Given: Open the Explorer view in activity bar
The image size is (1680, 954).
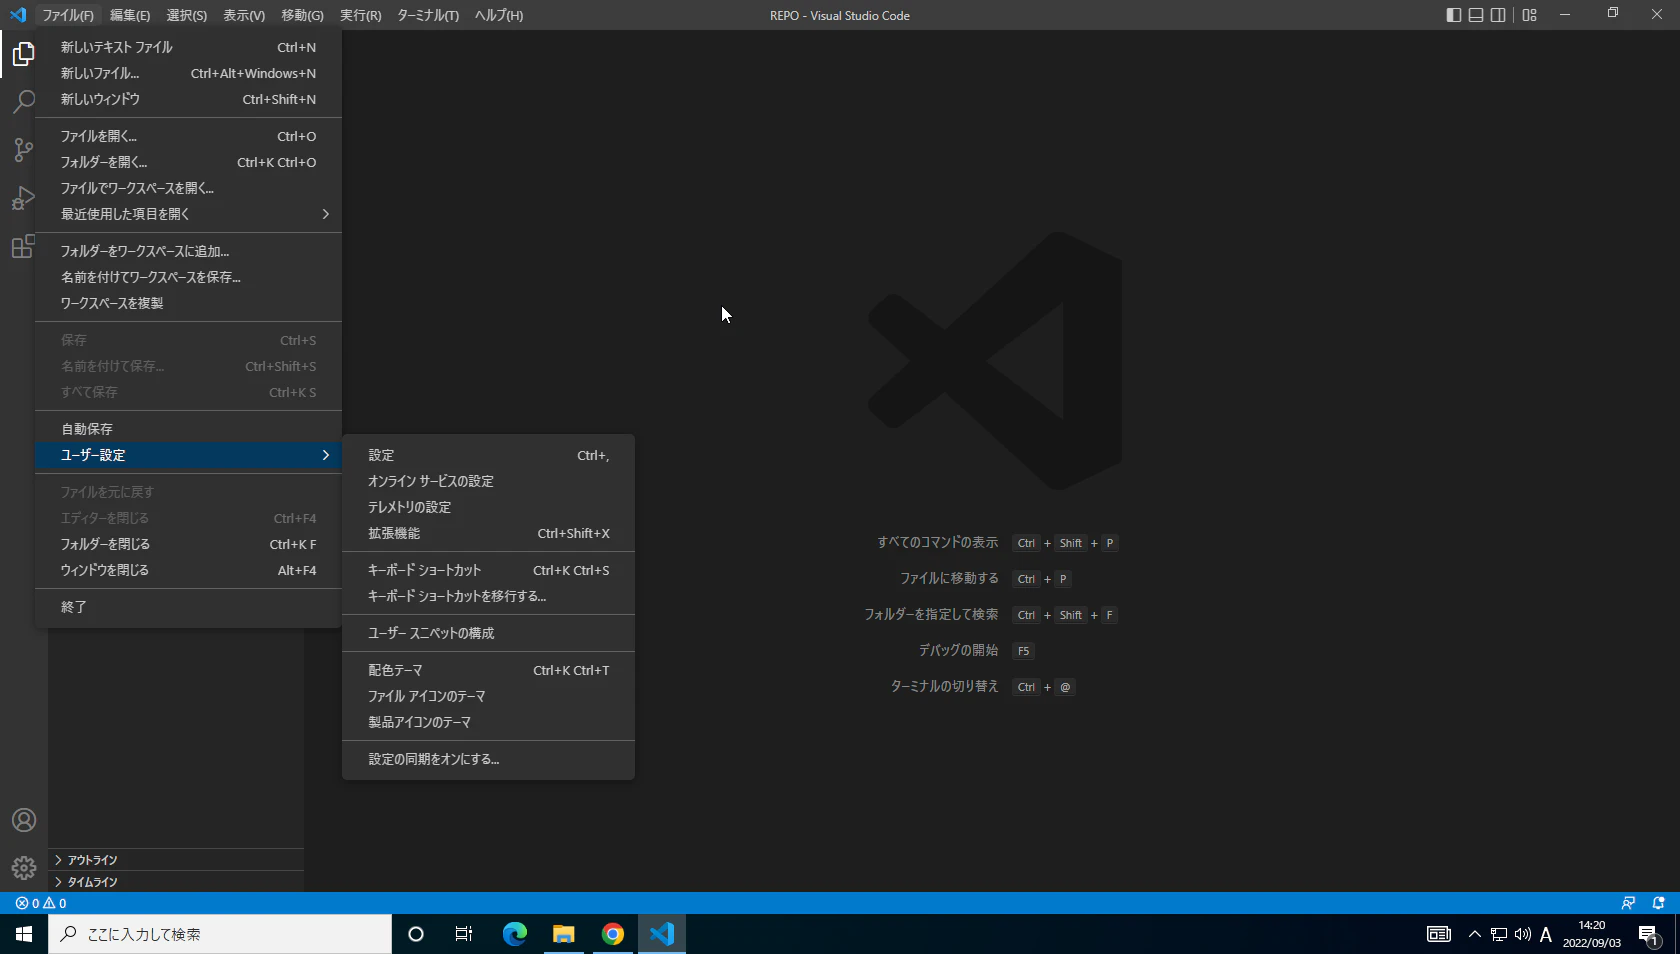Looking at the screenshot, I should coord(24,54).
